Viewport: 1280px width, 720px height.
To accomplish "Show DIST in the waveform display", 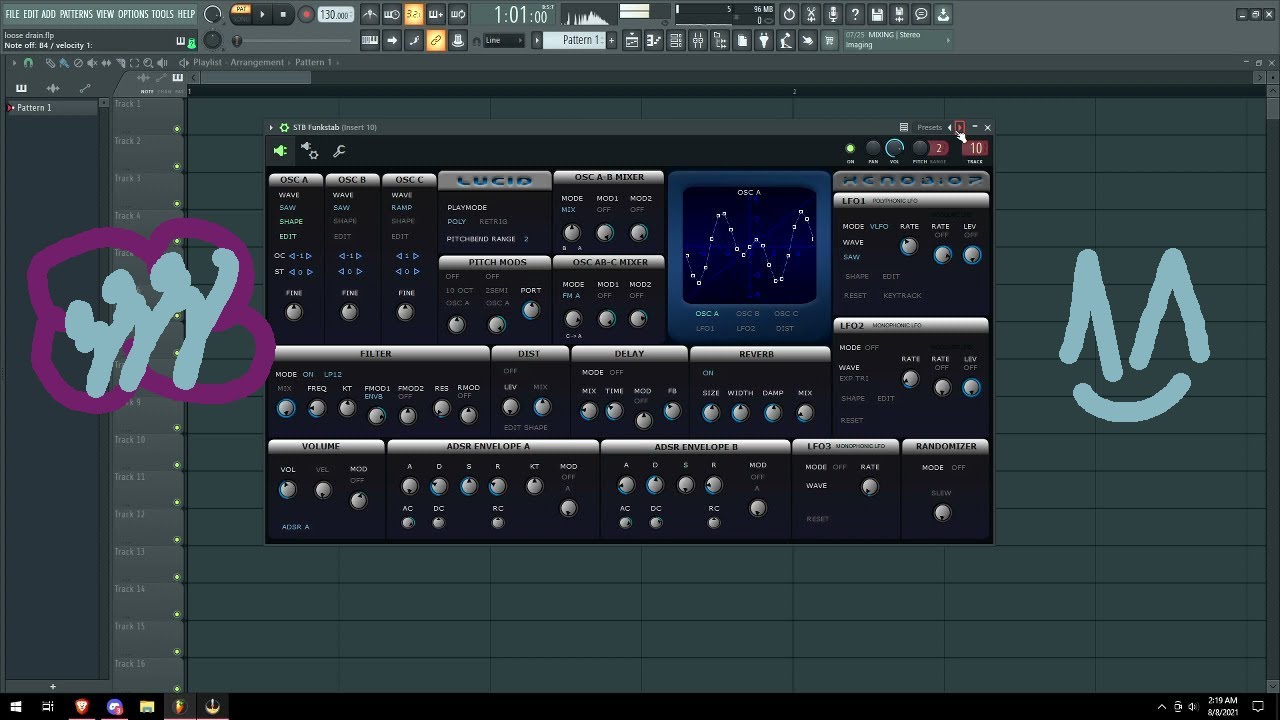I will click(x=785, y=329).
